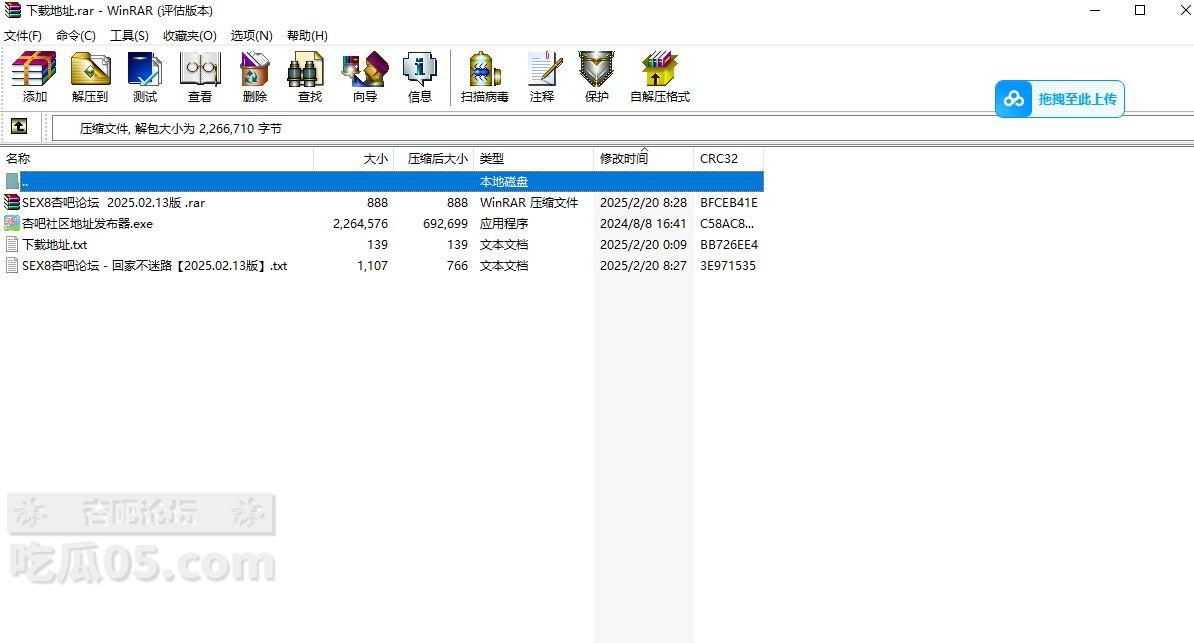Sort by the 大小 column header
The height and width of the screenshot is (643, 1194).
pos(354,158)
